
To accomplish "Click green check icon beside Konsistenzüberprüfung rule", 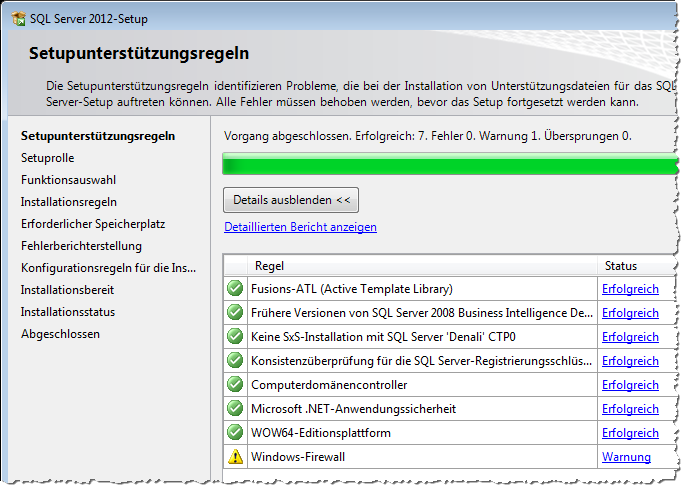I will [x=236, y=361].
